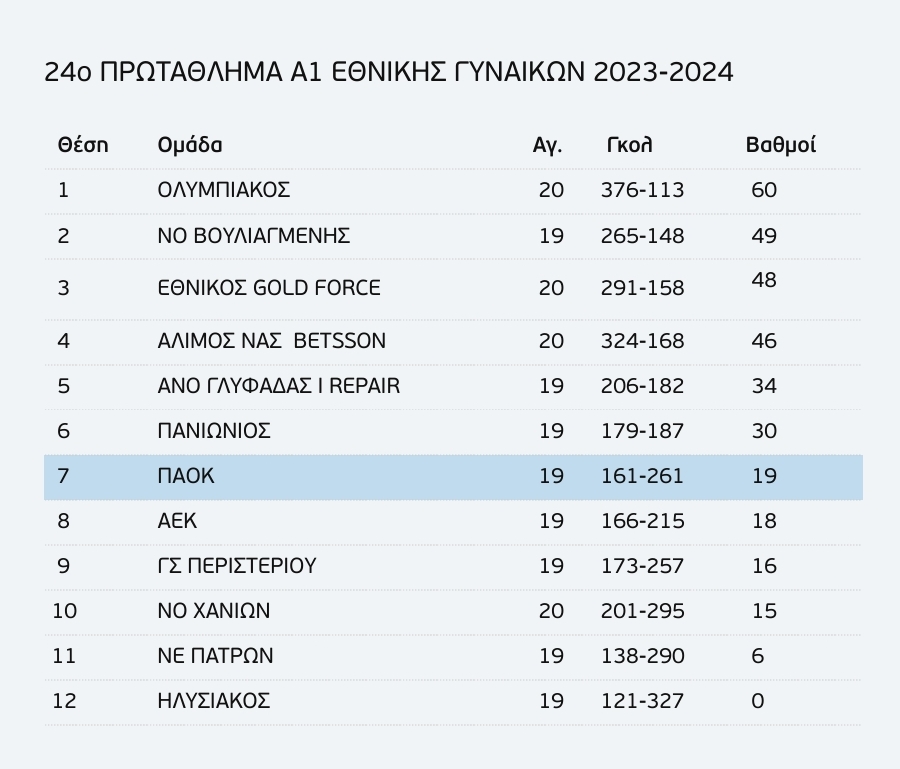This screenshot has height=769, width=900.
Task: Click the ΗΛΥΣΙΑΚΟΣ team name
Action: 214,701
